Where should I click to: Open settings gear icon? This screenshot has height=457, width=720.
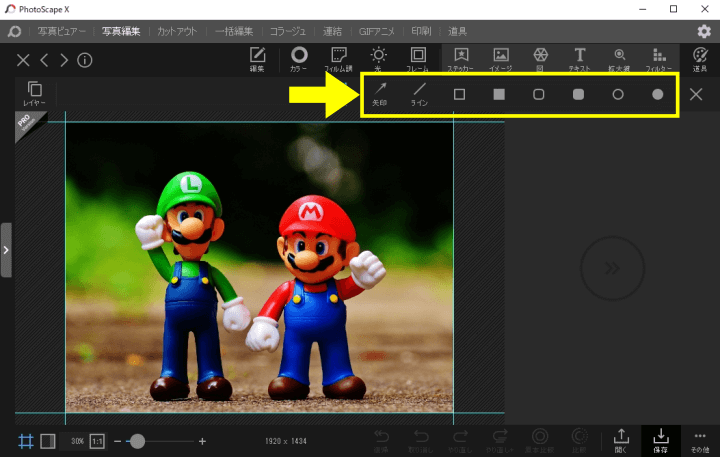tap(704, 31)
